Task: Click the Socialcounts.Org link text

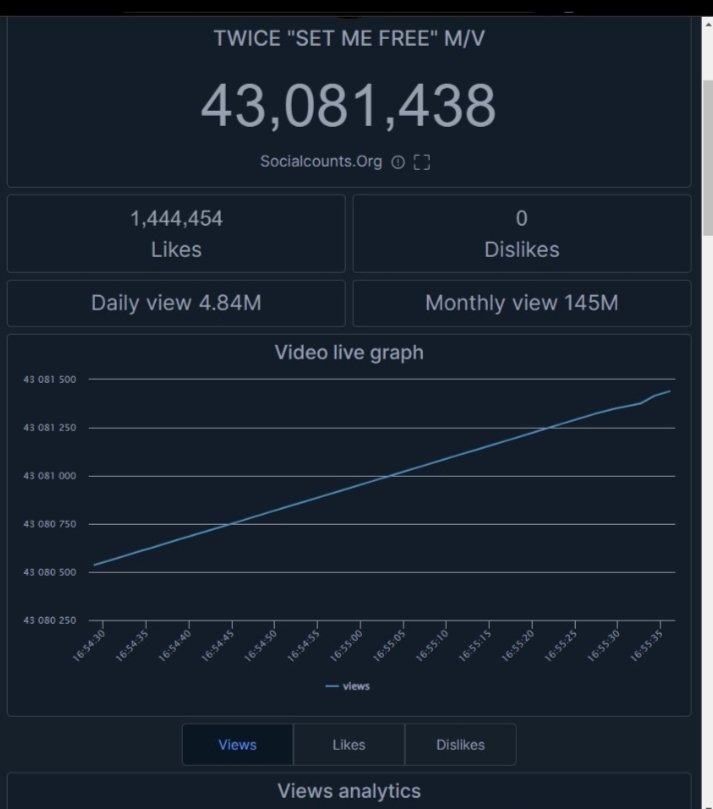Action: click(321, 161)
